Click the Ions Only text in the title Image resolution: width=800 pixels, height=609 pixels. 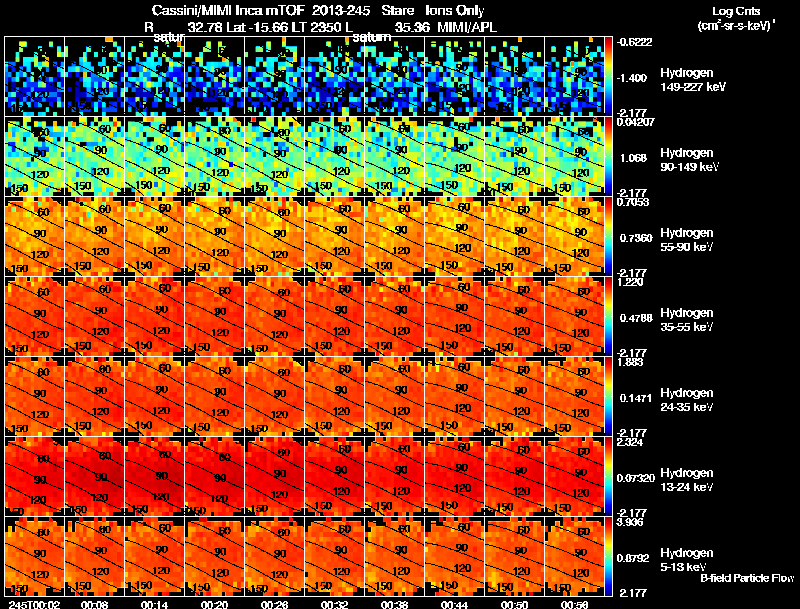tap(455, 10)
